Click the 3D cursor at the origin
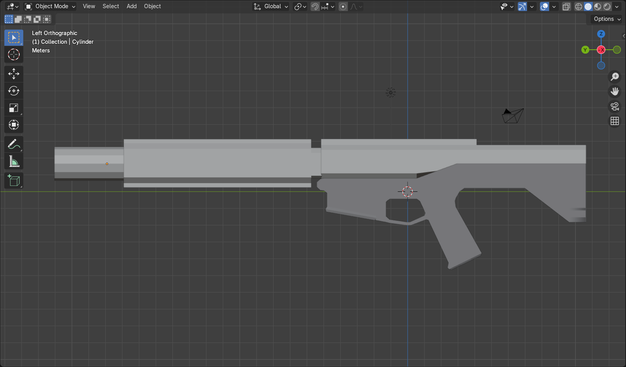 [x=407, y=191]
